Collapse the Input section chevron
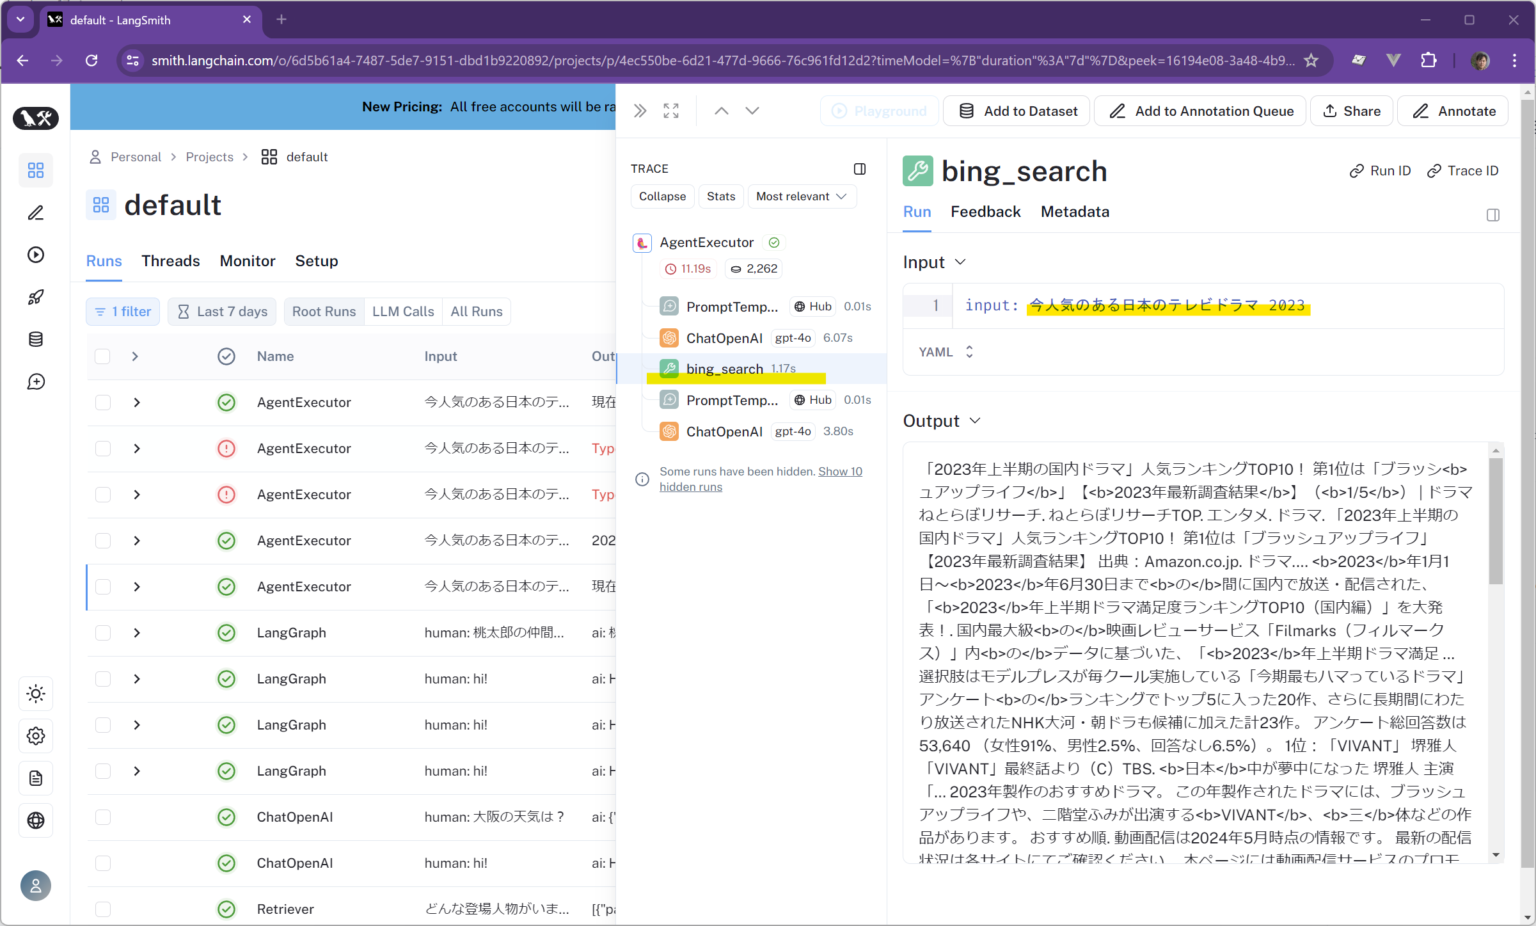 point(959,262)
